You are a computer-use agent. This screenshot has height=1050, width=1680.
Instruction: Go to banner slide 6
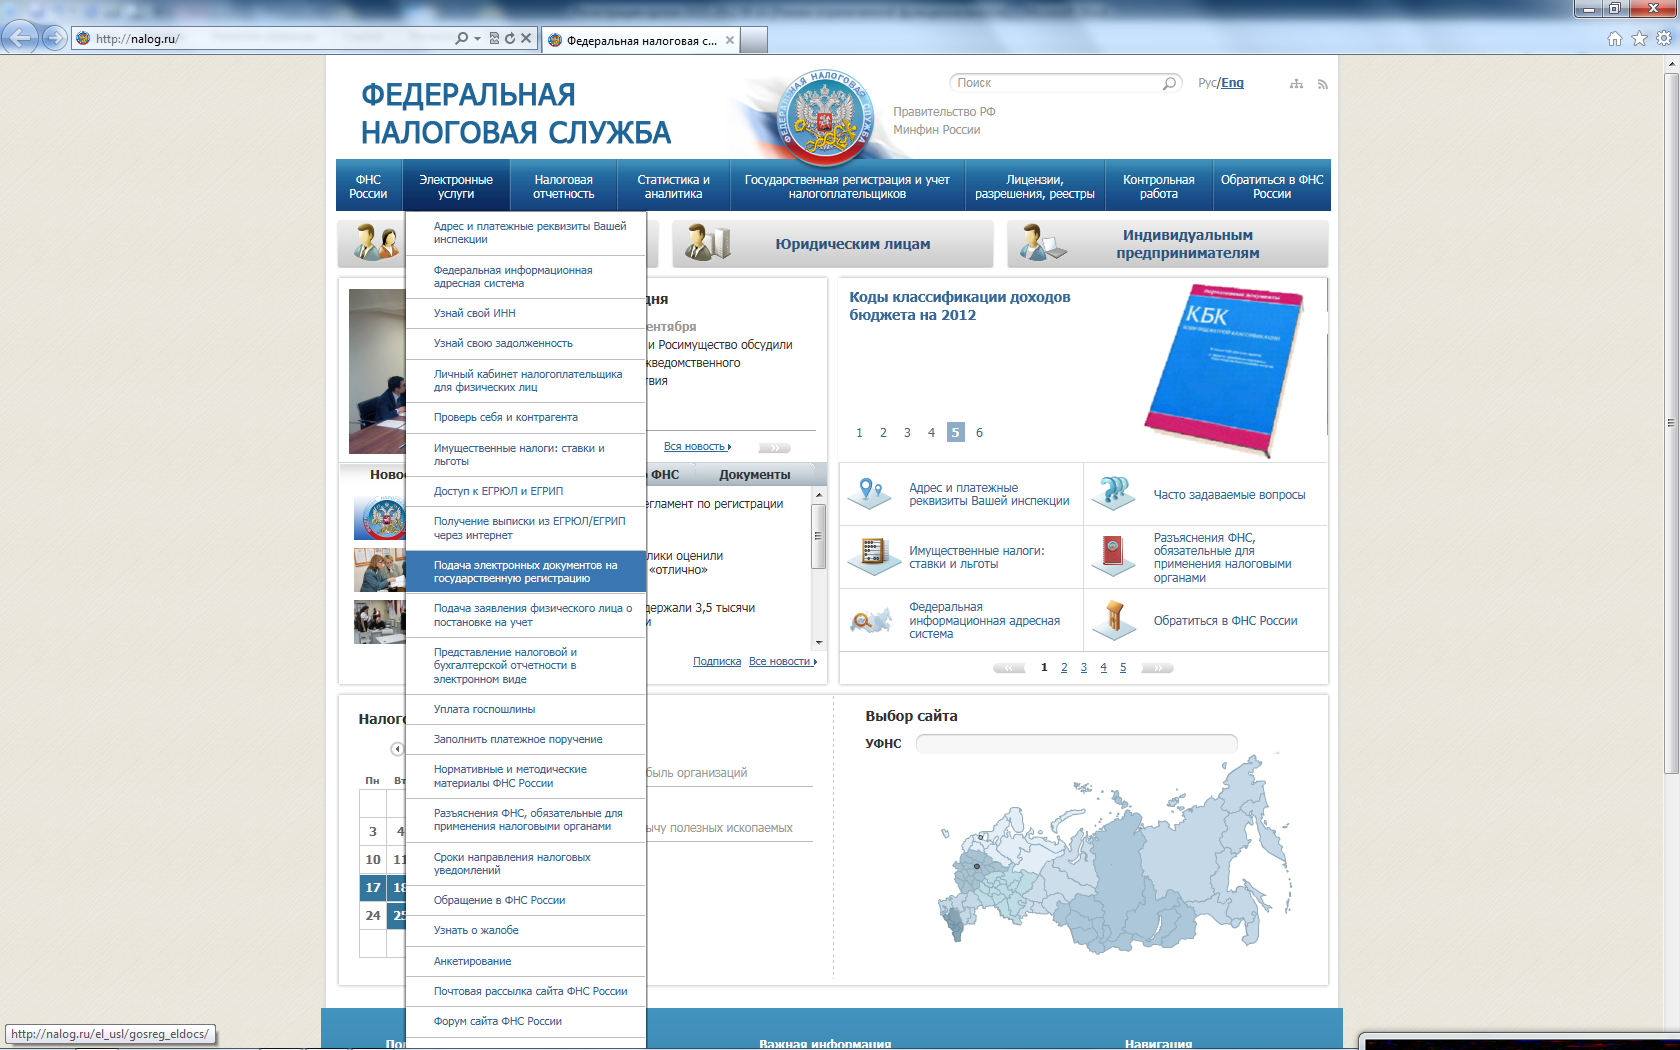coord(979,432)
